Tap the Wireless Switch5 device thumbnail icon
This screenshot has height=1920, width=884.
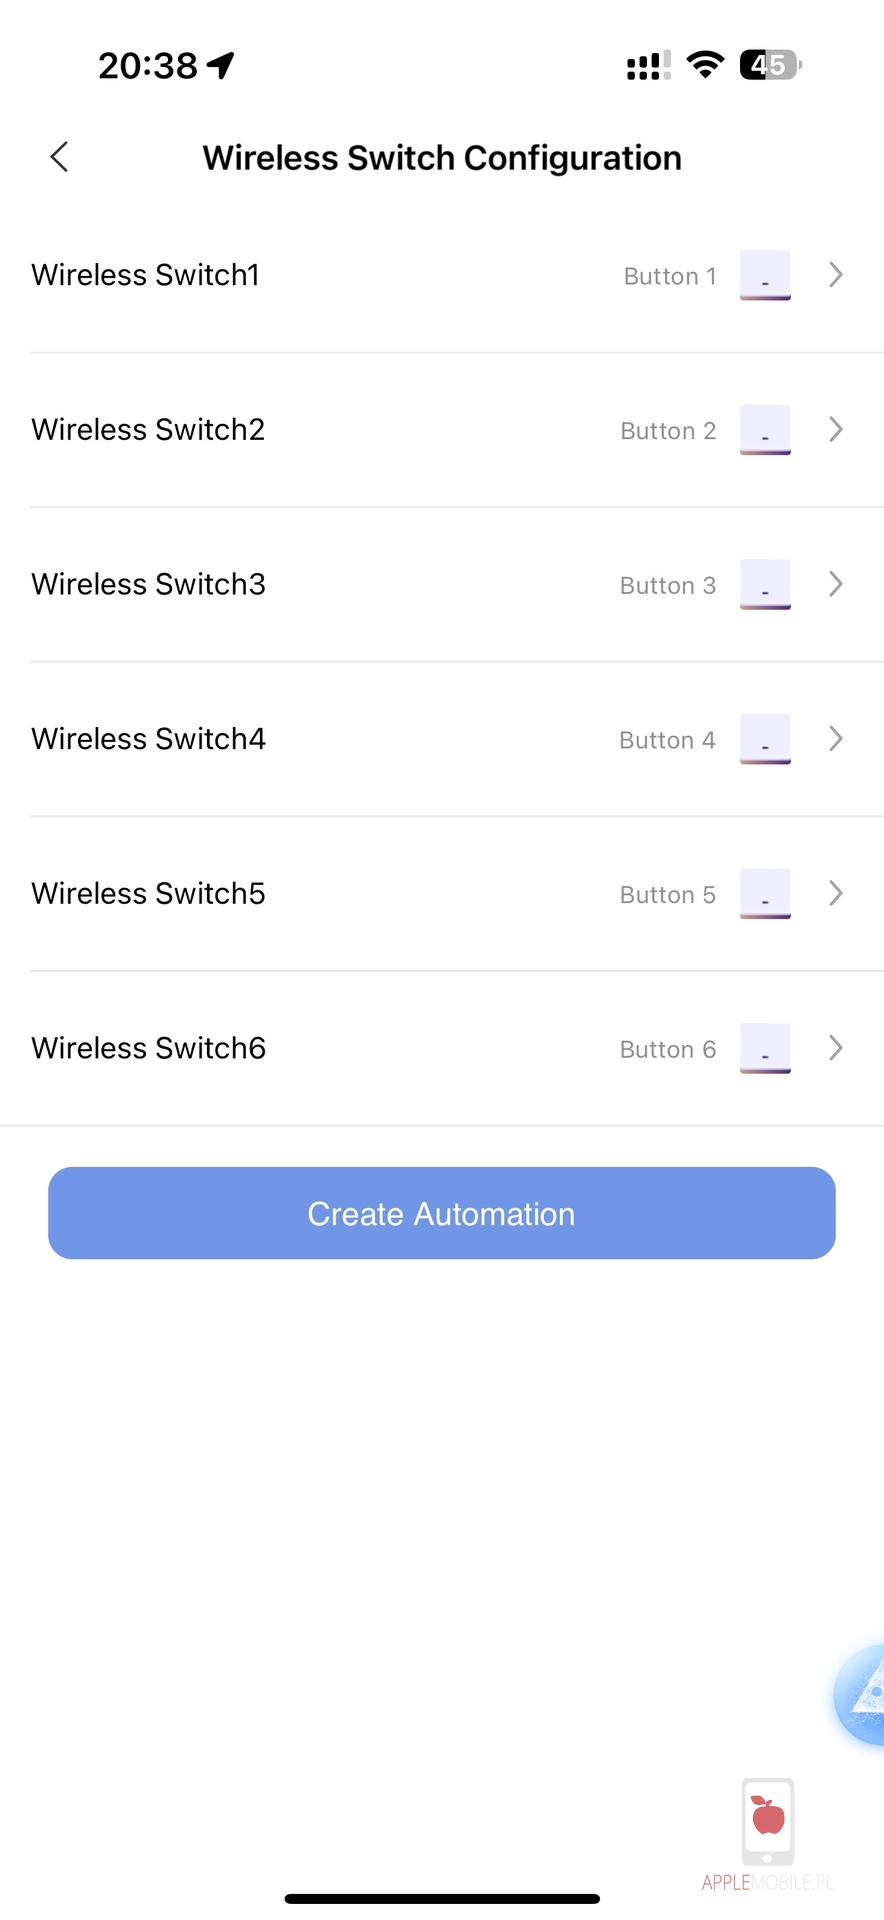765,894
